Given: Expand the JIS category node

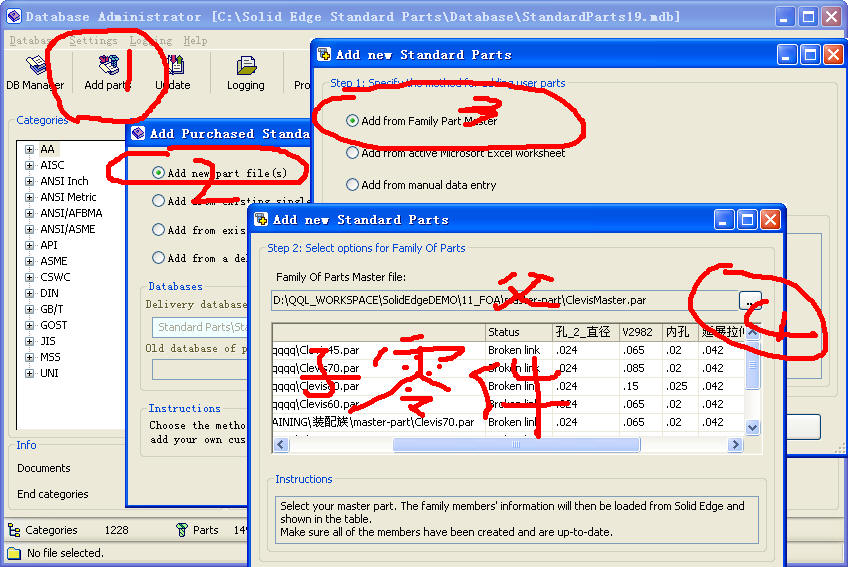Looking at the screenshot, I should click(x=30, y=341).
